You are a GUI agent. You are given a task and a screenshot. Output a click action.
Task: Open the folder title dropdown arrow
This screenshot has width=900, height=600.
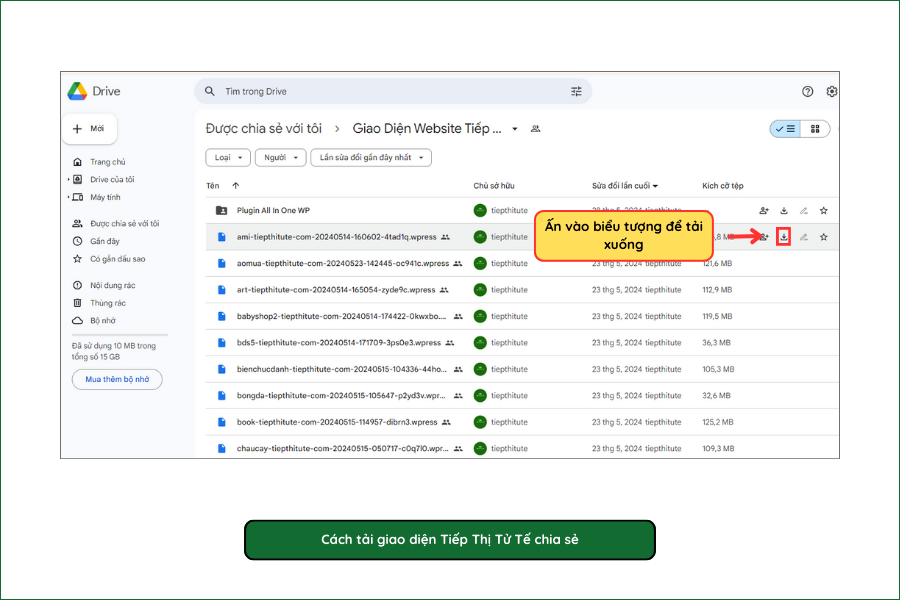pyautogui.click(x=515, y=129)
